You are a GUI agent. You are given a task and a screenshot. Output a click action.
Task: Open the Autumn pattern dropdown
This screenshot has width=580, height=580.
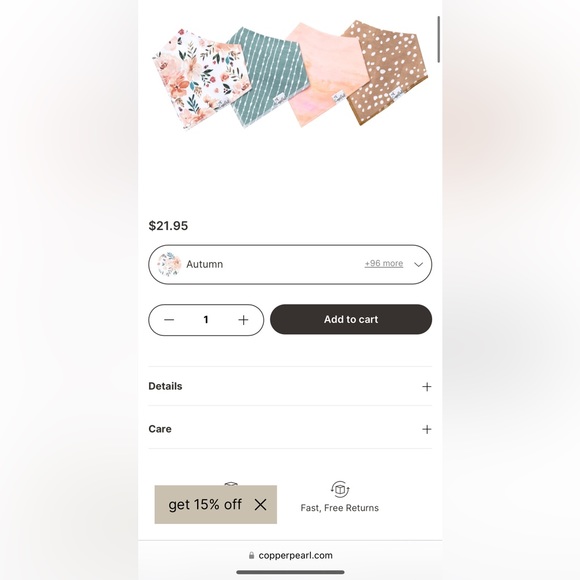point(290,264)
